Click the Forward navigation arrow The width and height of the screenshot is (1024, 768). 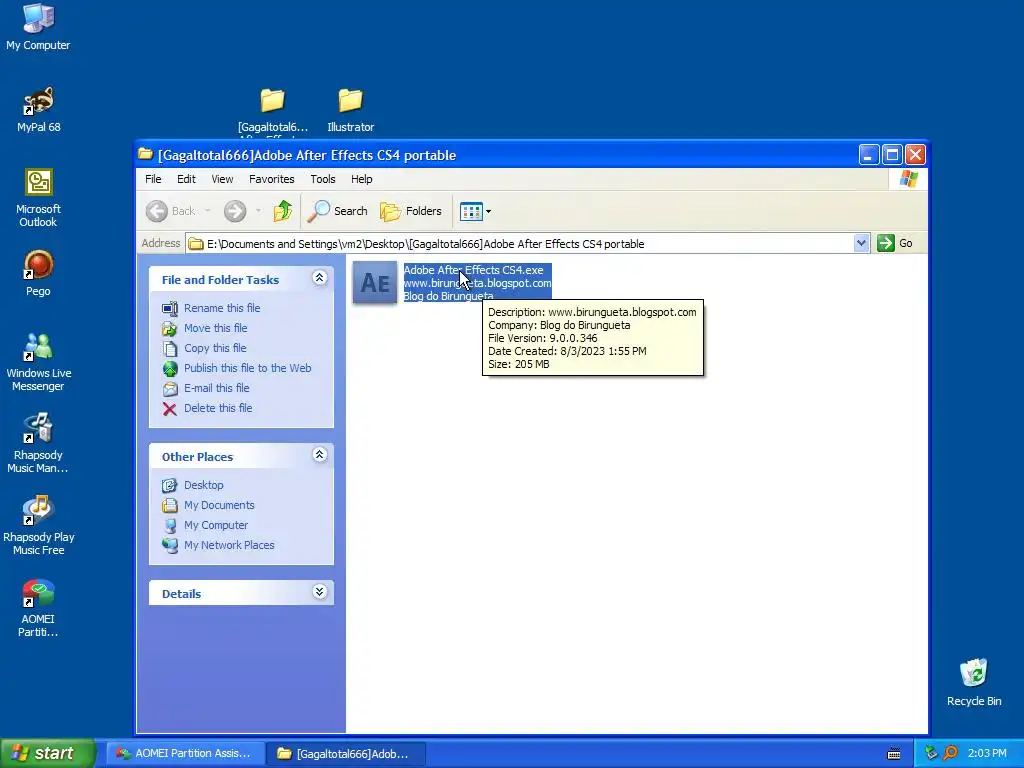[x=235, y=211]
